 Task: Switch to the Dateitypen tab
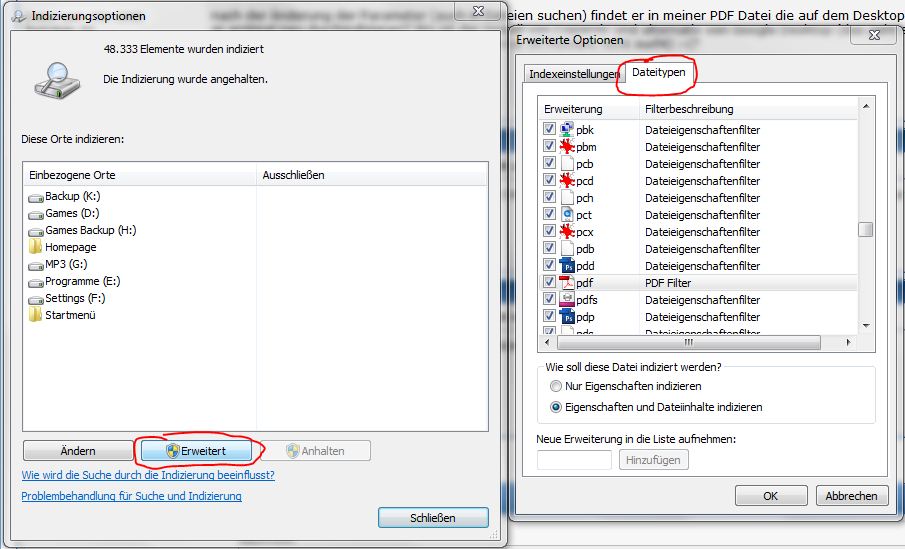tap(659, 72)
